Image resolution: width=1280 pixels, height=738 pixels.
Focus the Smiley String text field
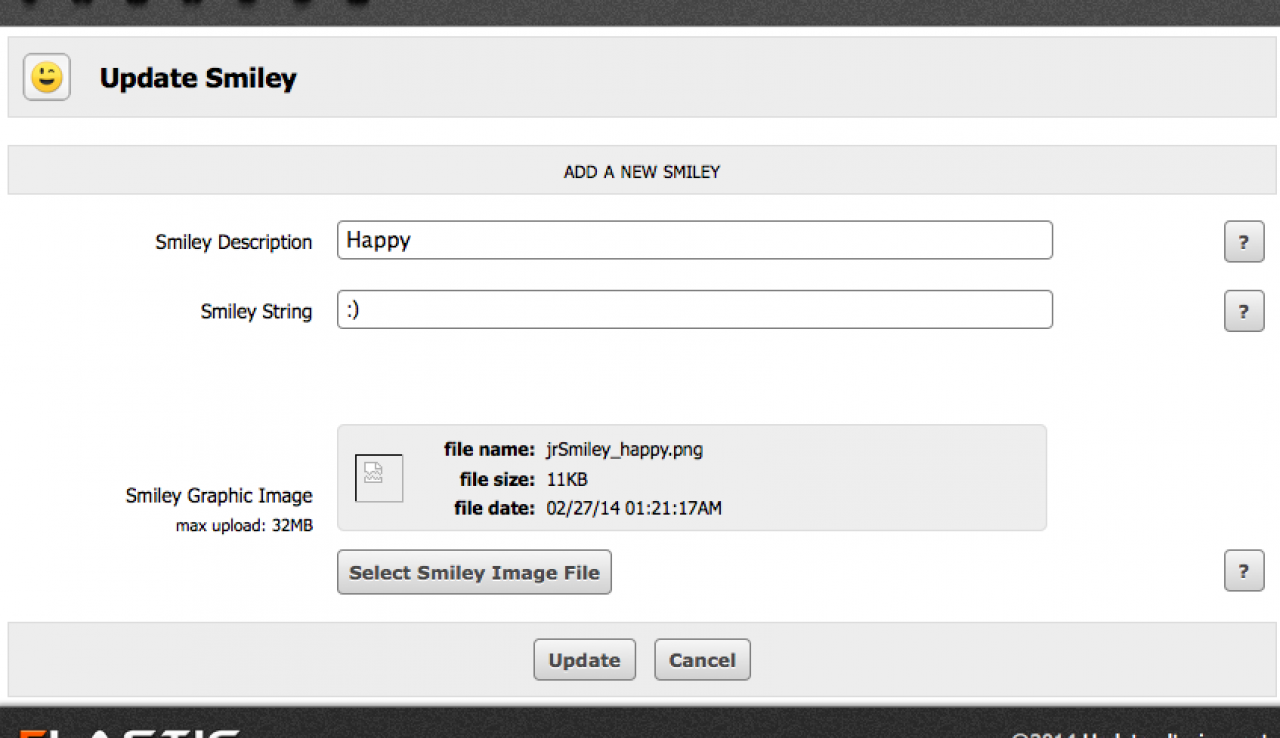(694, 310)
